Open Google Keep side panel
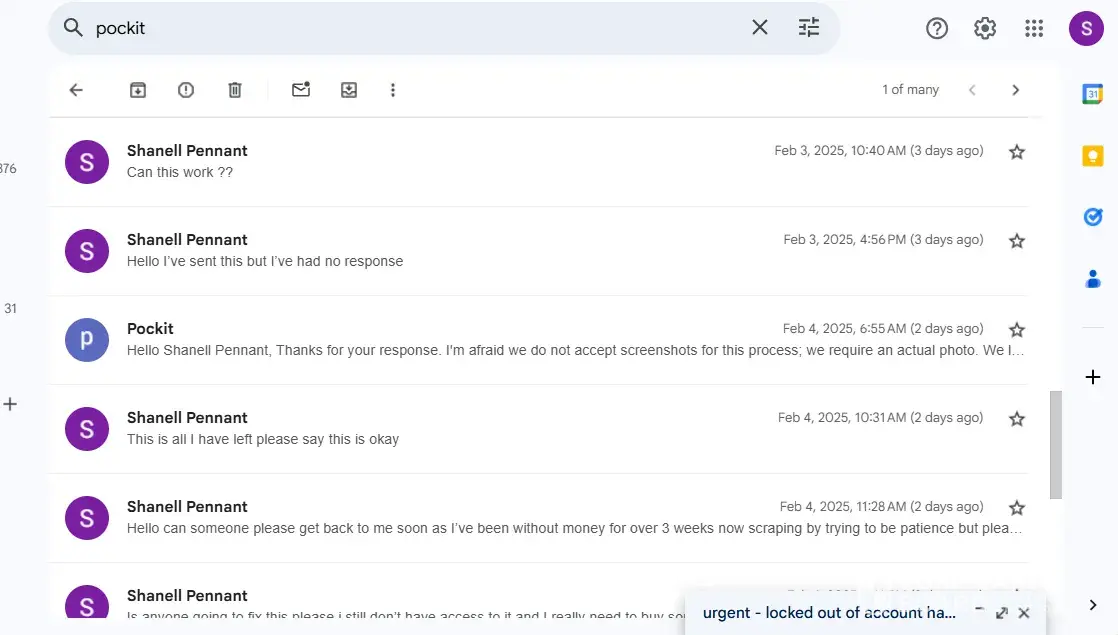This screenshot has width=1118, height=635. pyautogui.click(x=1092, y=156)
